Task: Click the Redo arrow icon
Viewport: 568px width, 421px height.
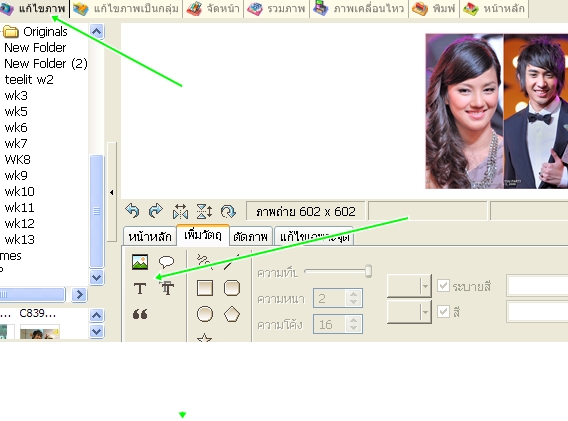Action: (156, 210)
